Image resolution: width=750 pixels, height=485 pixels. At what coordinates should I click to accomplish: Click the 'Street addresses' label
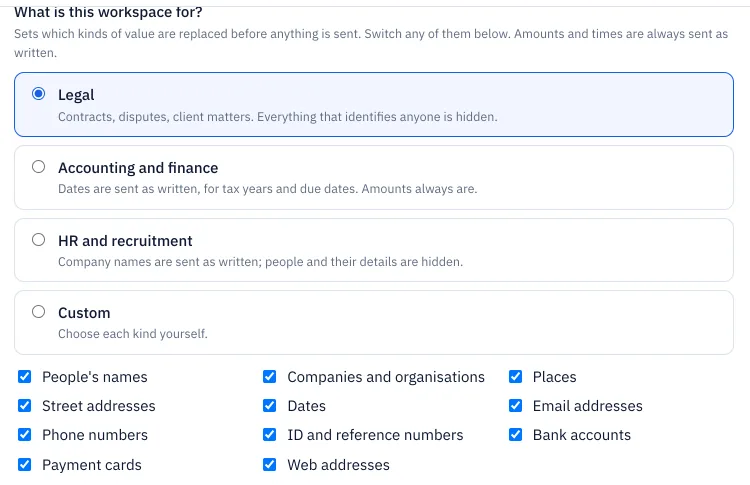click(x=99, y=406)
